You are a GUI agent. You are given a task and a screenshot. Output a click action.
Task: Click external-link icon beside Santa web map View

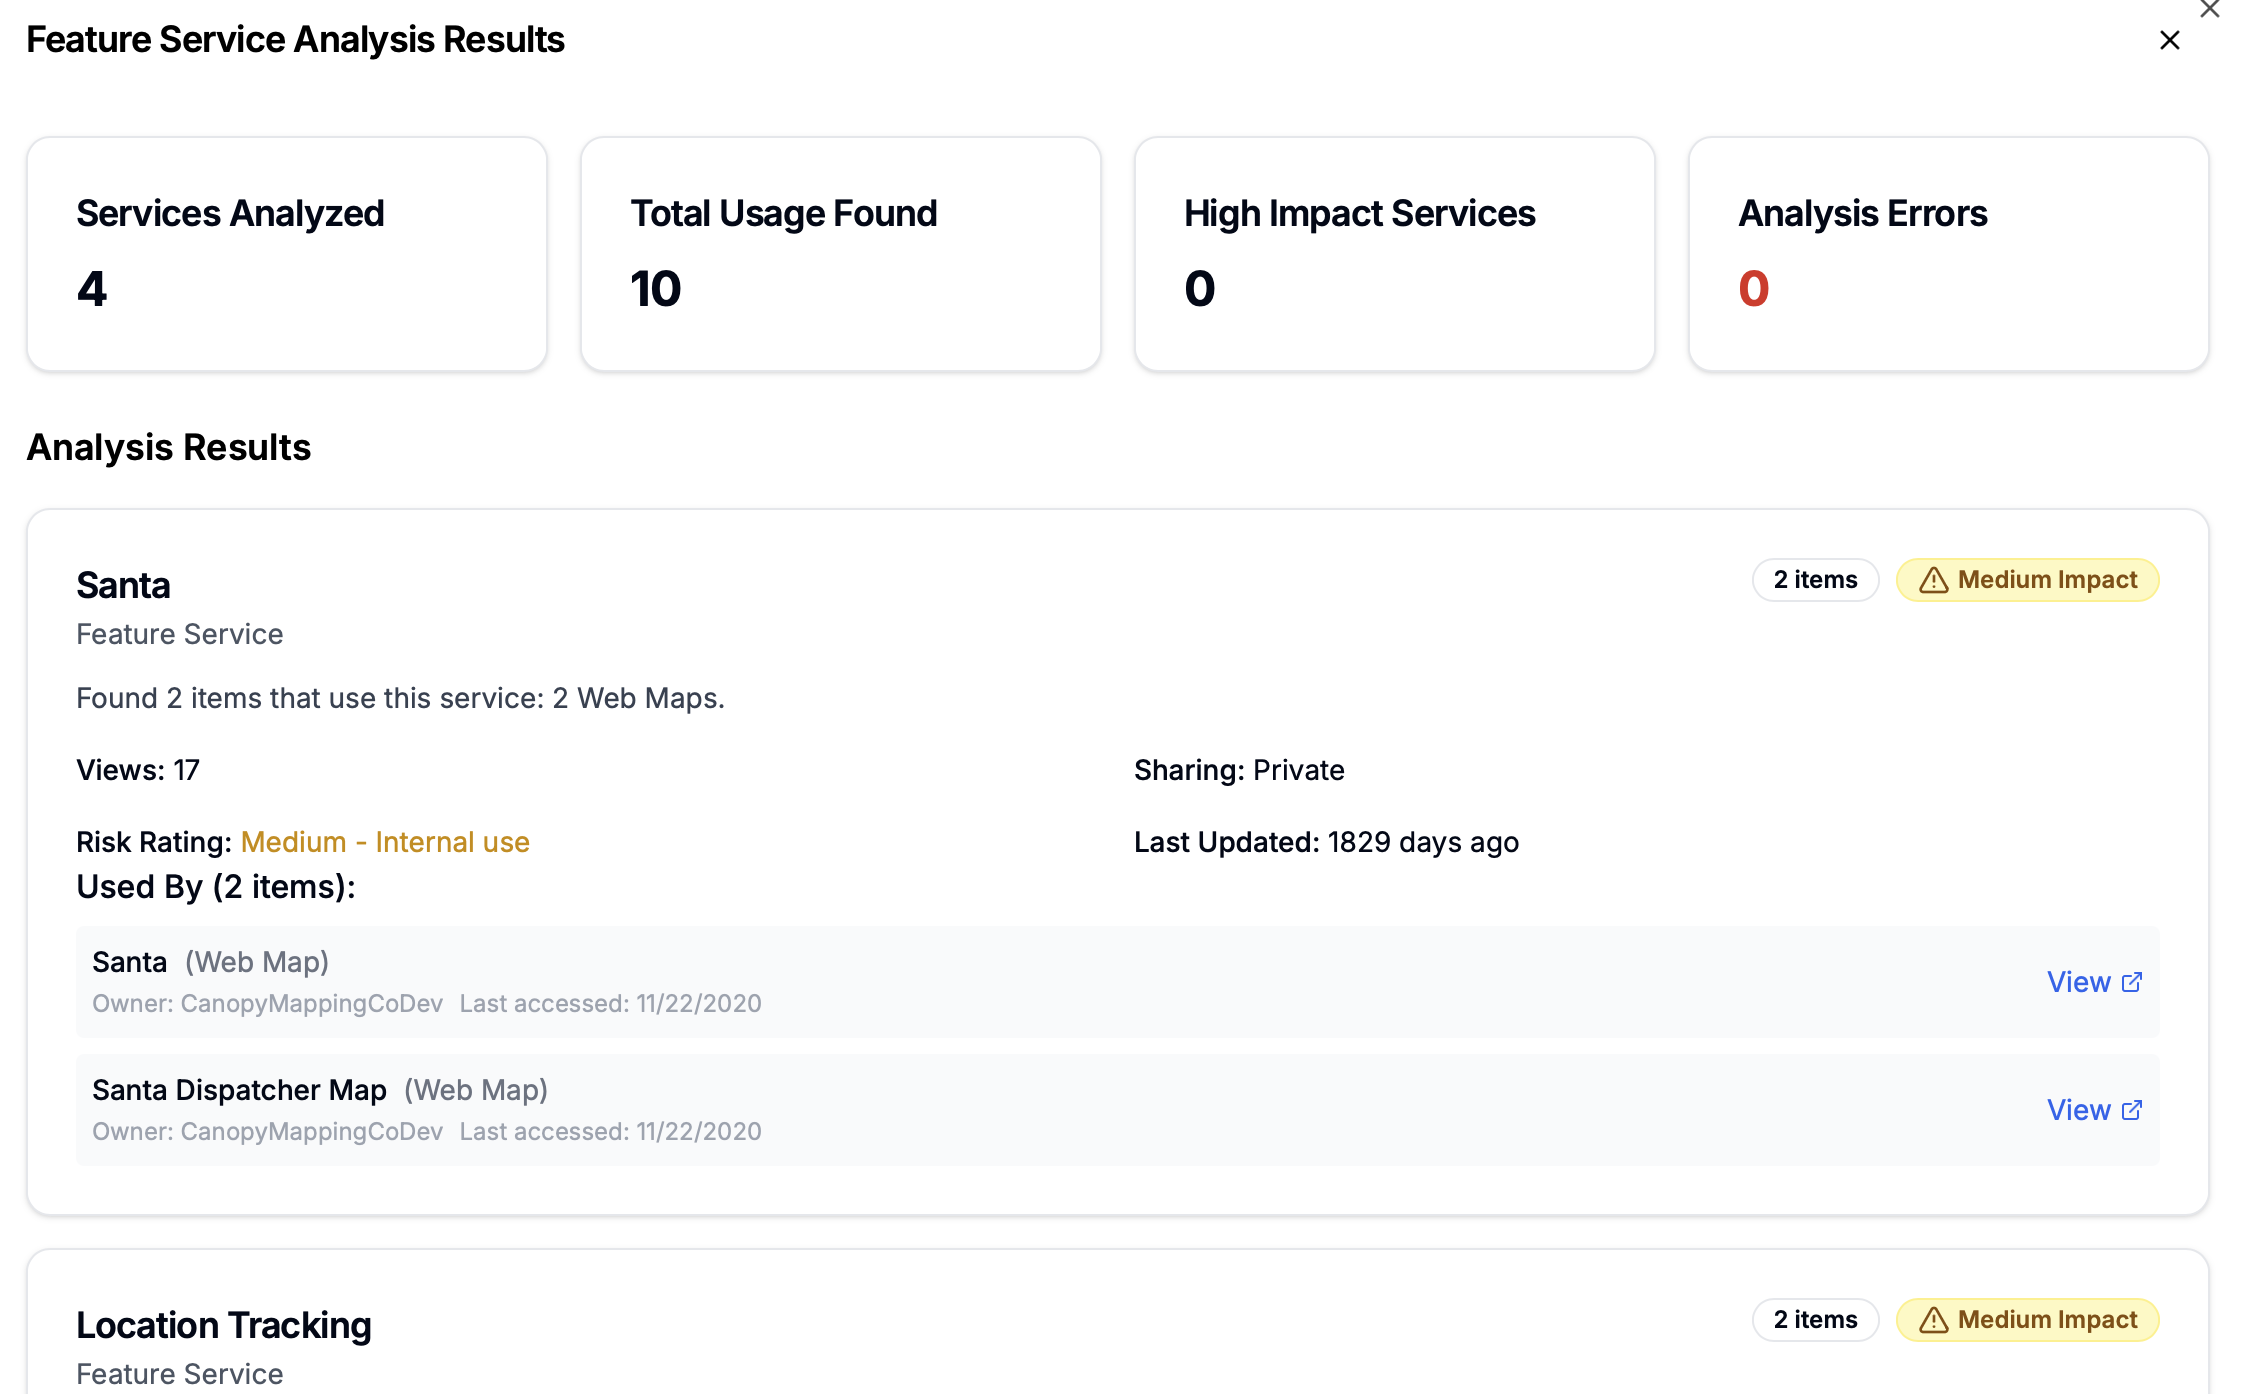(2132, 982)
